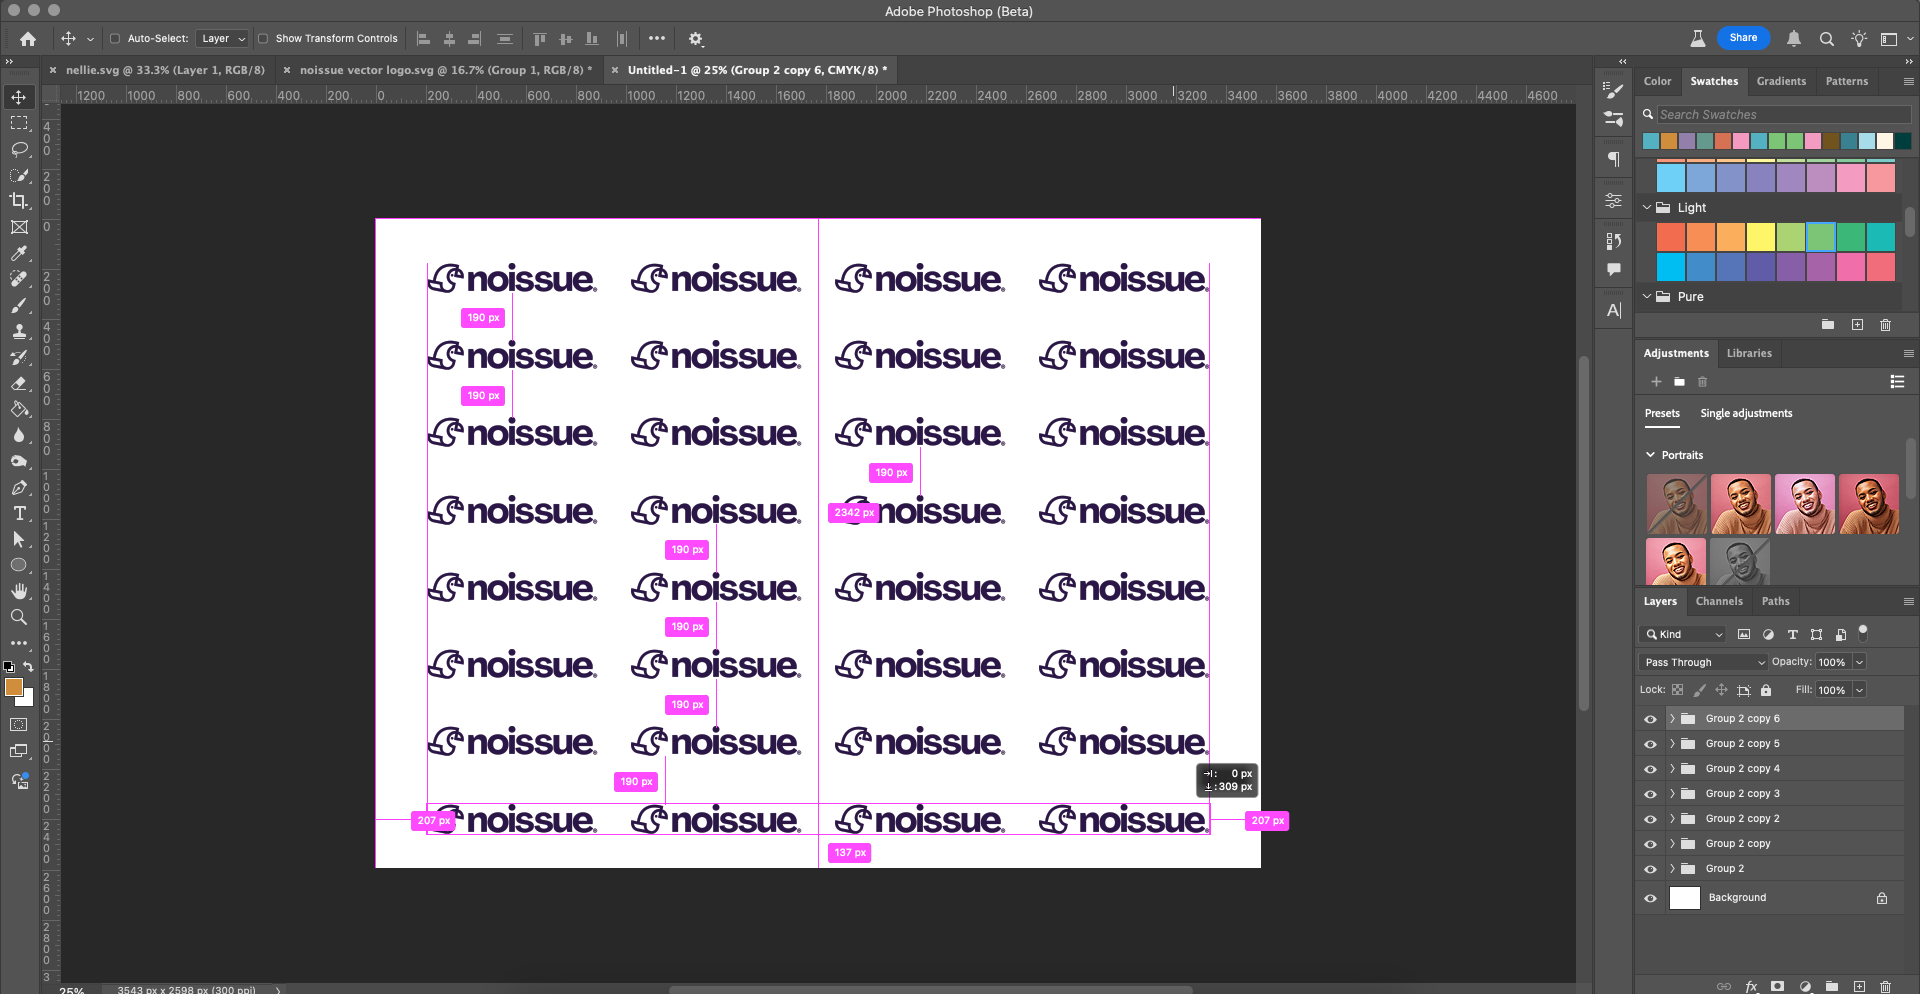Hide the Group 2 copy layer
1920x994 pixels.
tap(1651, 844)
